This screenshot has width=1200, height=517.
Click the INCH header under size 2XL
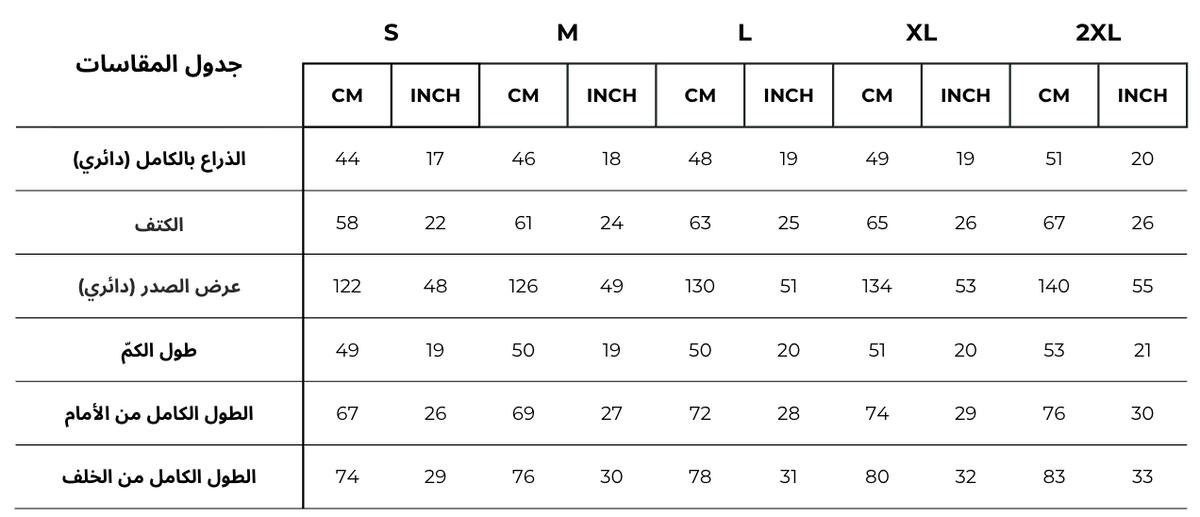coord(1142,96)
